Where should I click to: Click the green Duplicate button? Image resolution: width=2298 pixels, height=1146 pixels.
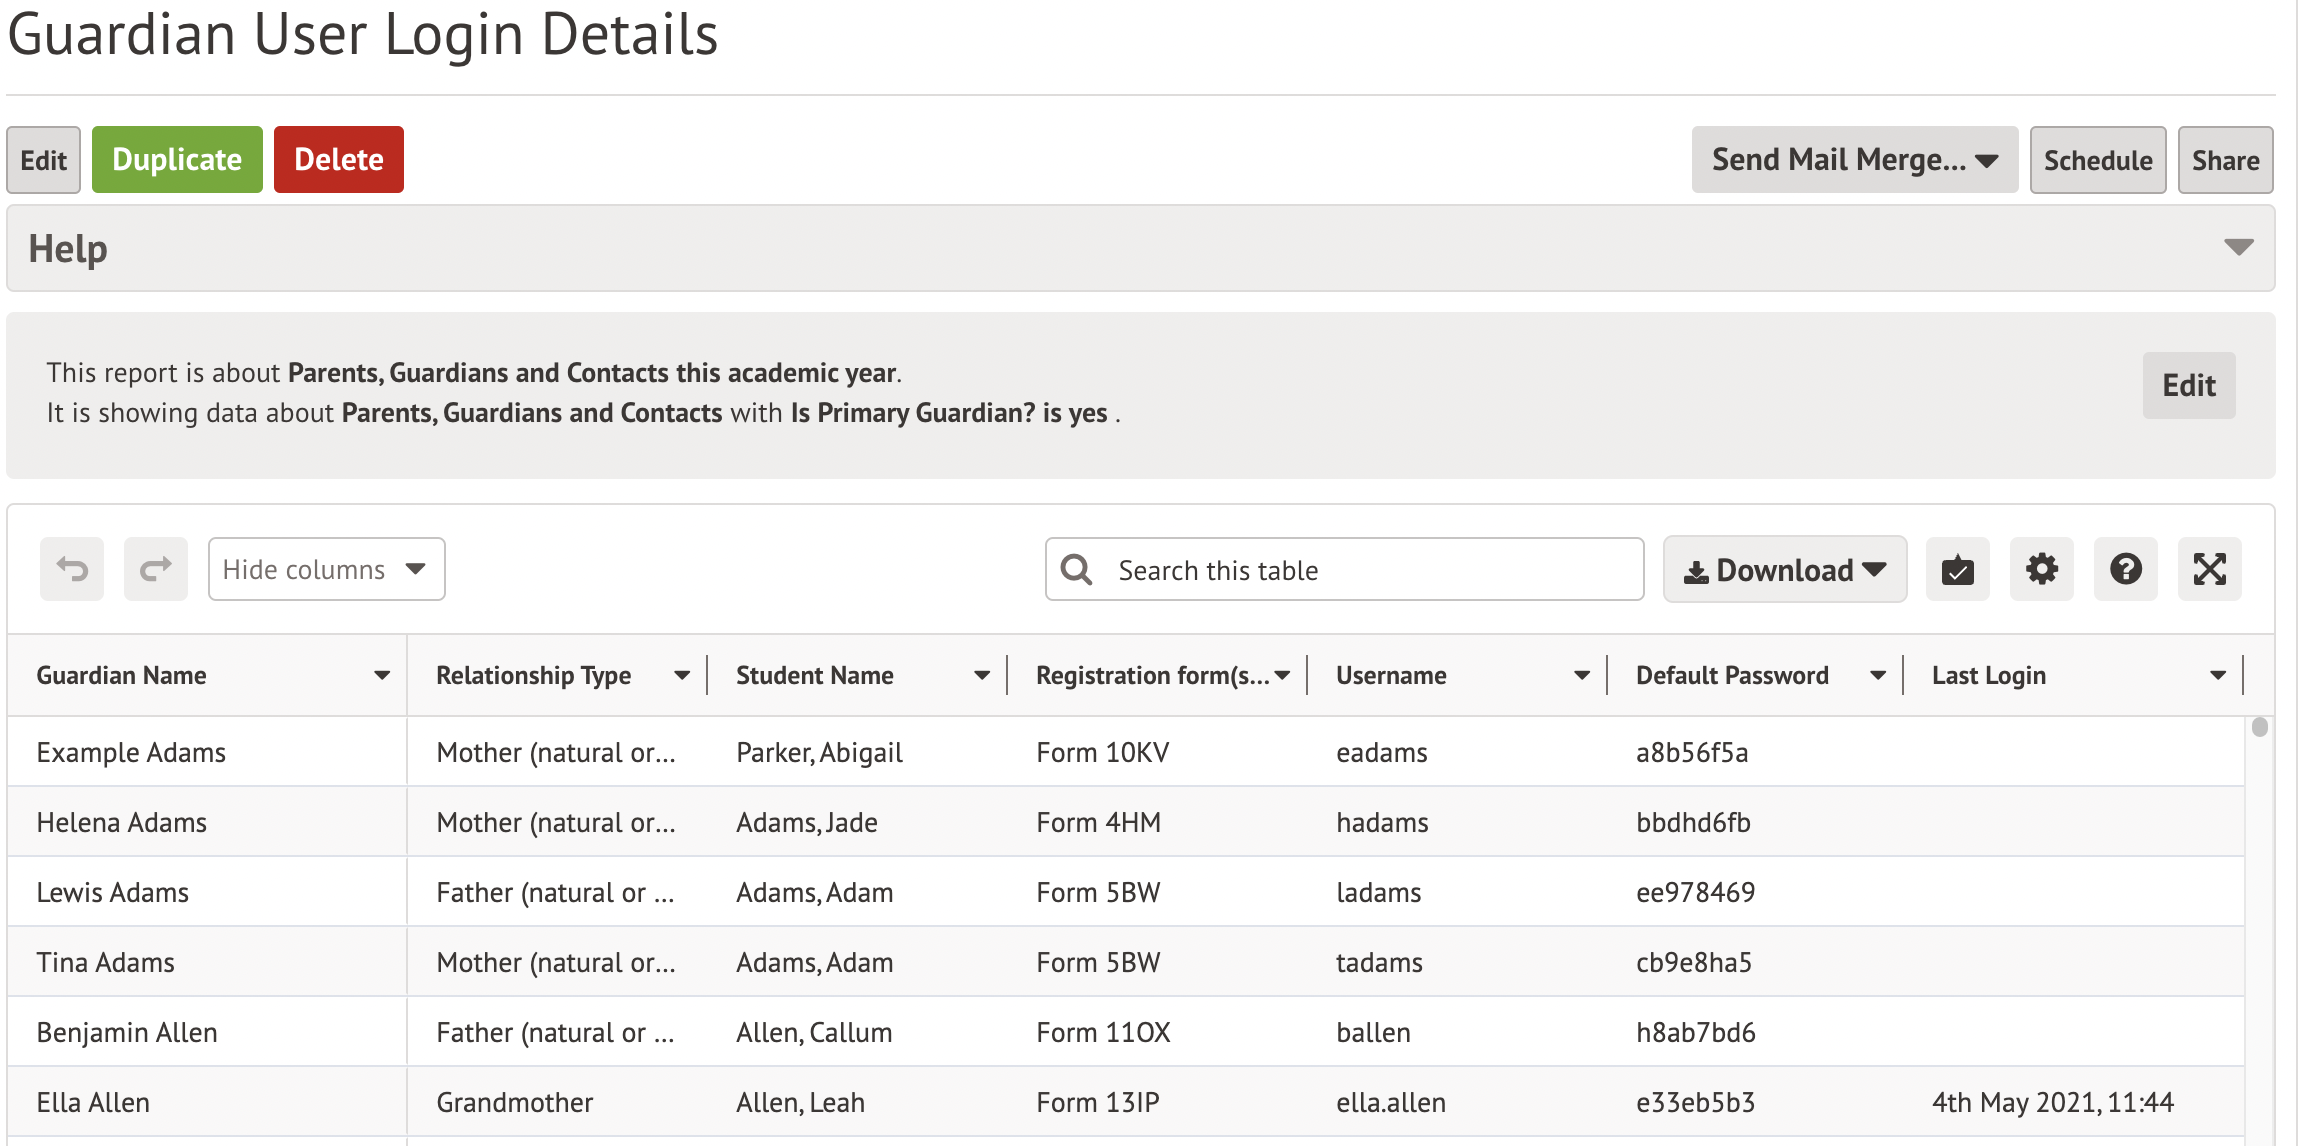pyautogui.click(x=177, y=160)
